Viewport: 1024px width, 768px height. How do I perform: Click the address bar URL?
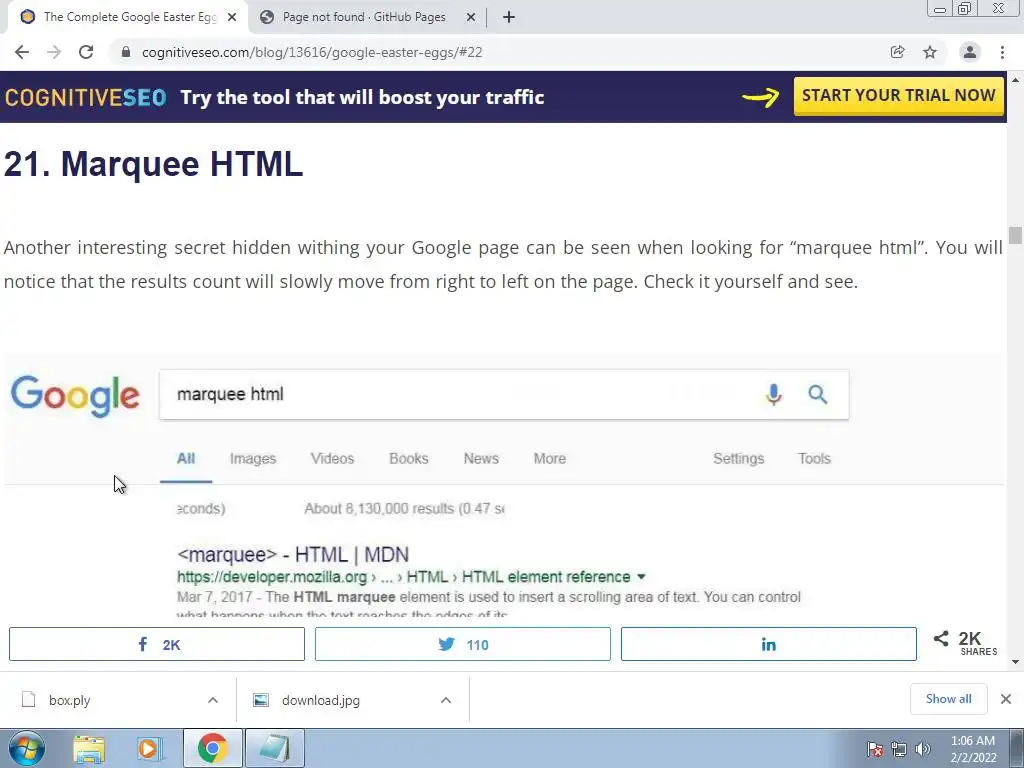click(312, 52)
